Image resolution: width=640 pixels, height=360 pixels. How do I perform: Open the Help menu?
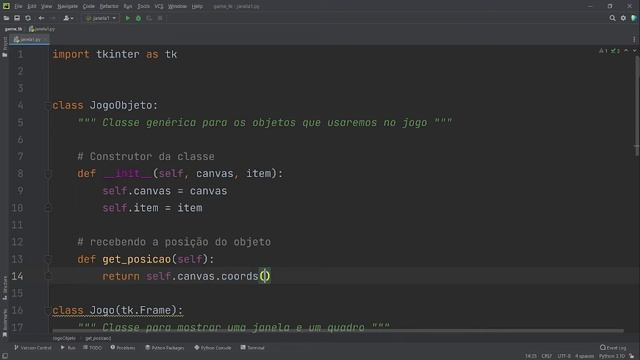[x=197, y=7]
